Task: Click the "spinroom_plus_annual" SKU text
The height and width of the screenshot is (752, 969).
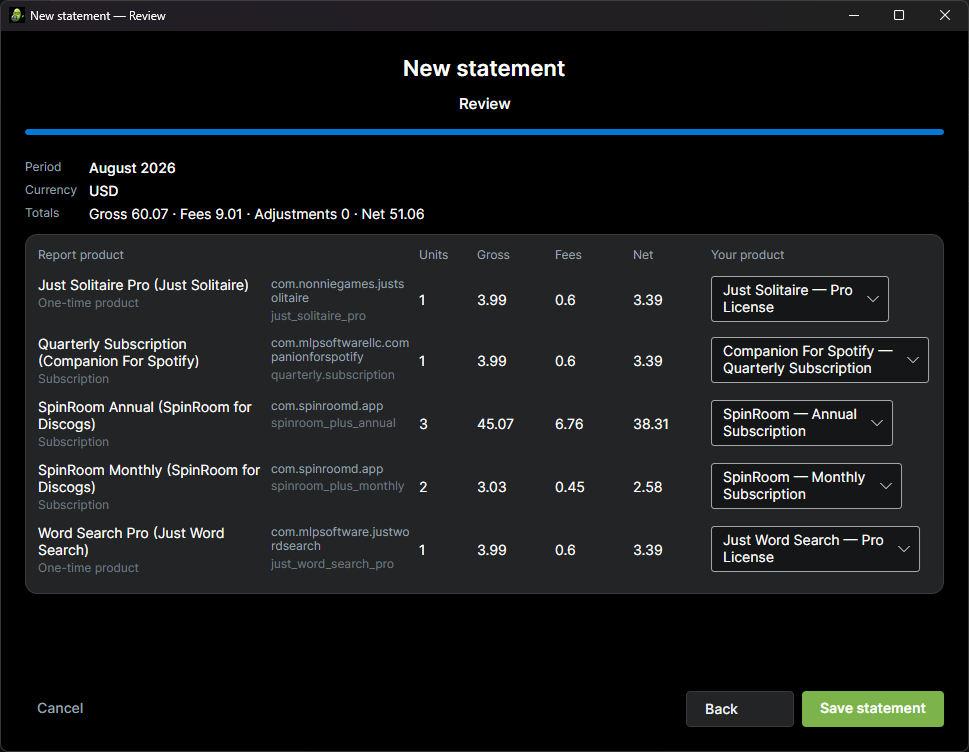Action: coord(333,423)
